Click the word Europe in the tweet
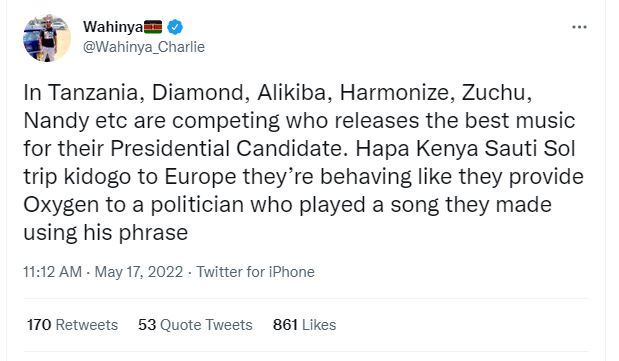 [200, 177]
